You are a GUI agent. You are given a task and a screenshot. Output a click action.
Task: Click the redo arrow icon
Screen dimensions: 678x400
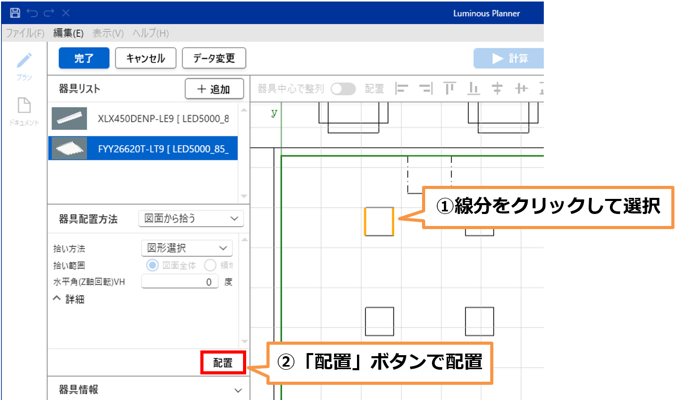48,14
